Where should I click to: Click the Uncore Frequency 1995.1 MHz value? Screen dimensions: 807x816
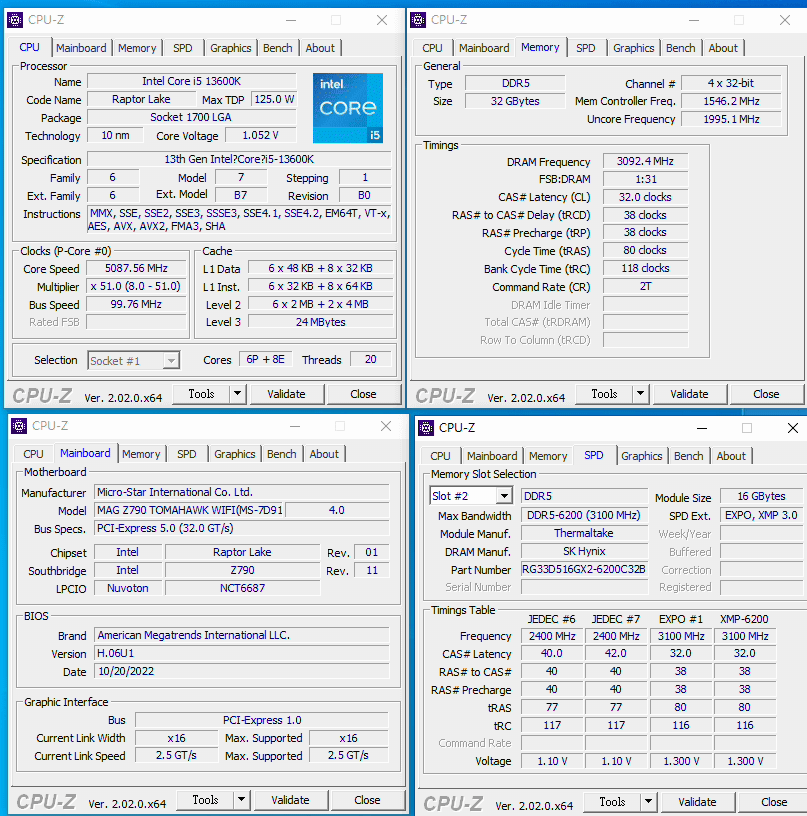tap(731, 119)
